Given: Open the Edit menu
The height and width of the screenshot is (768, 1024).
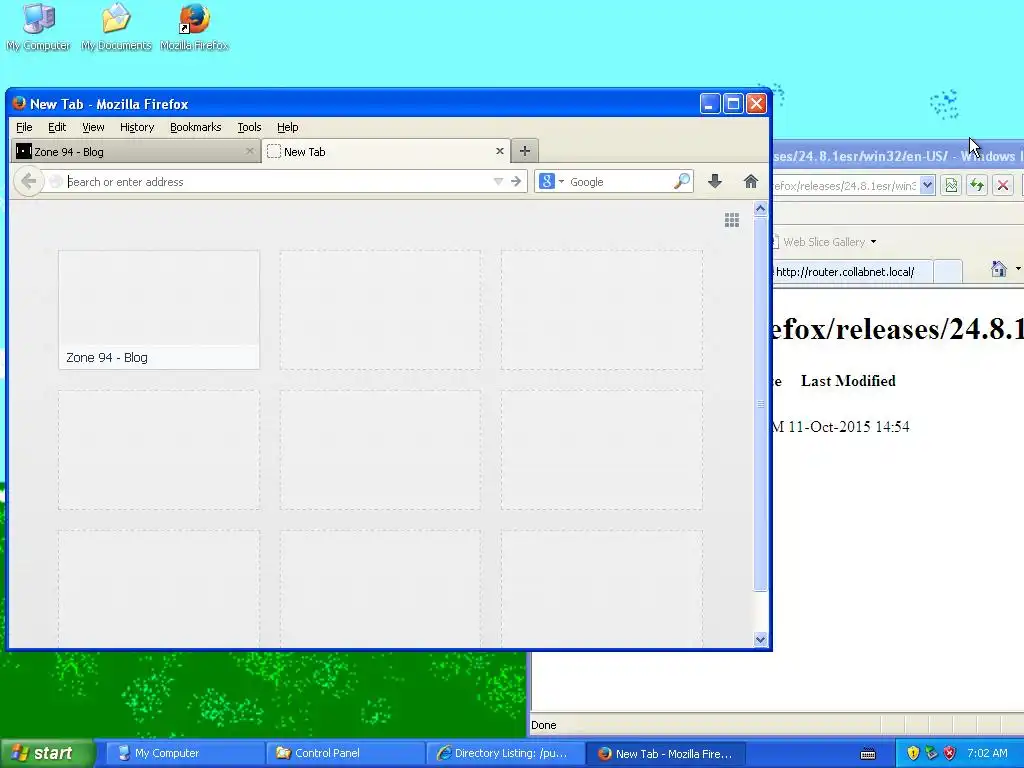Looking at the screenshot, I should pos(57,127).
